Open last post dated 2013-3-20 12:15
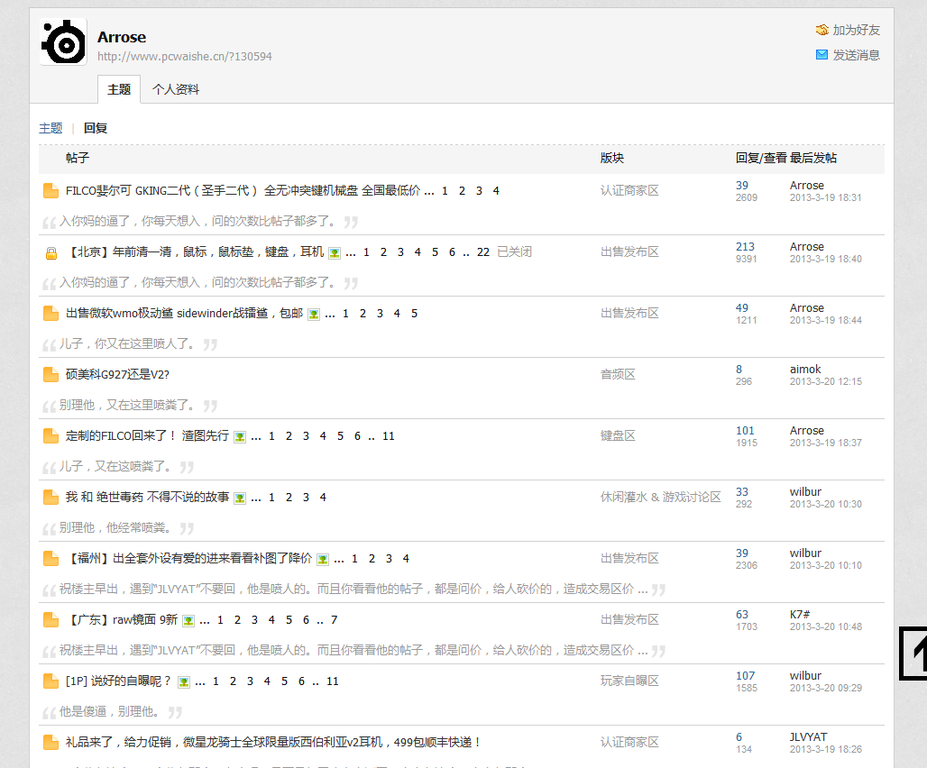 coord(826,382)
